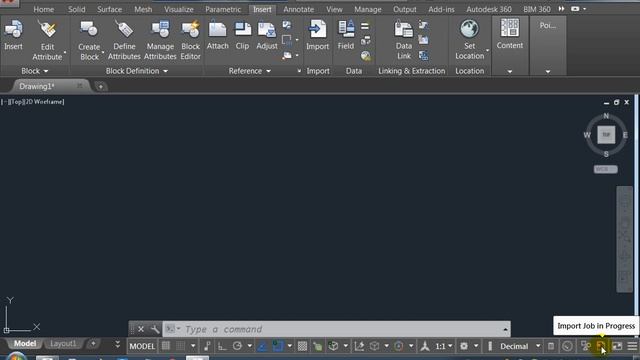The width and height of the screenshot is (640, 360).
Task: Close the command line with X button
Action: pyautogui.click(x=141, y=329)
